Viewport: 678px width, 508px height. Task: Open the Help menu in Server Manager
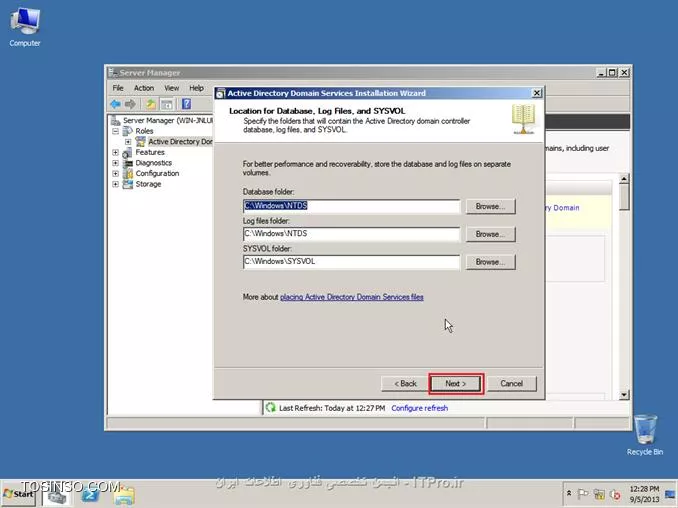coord(196,88)
